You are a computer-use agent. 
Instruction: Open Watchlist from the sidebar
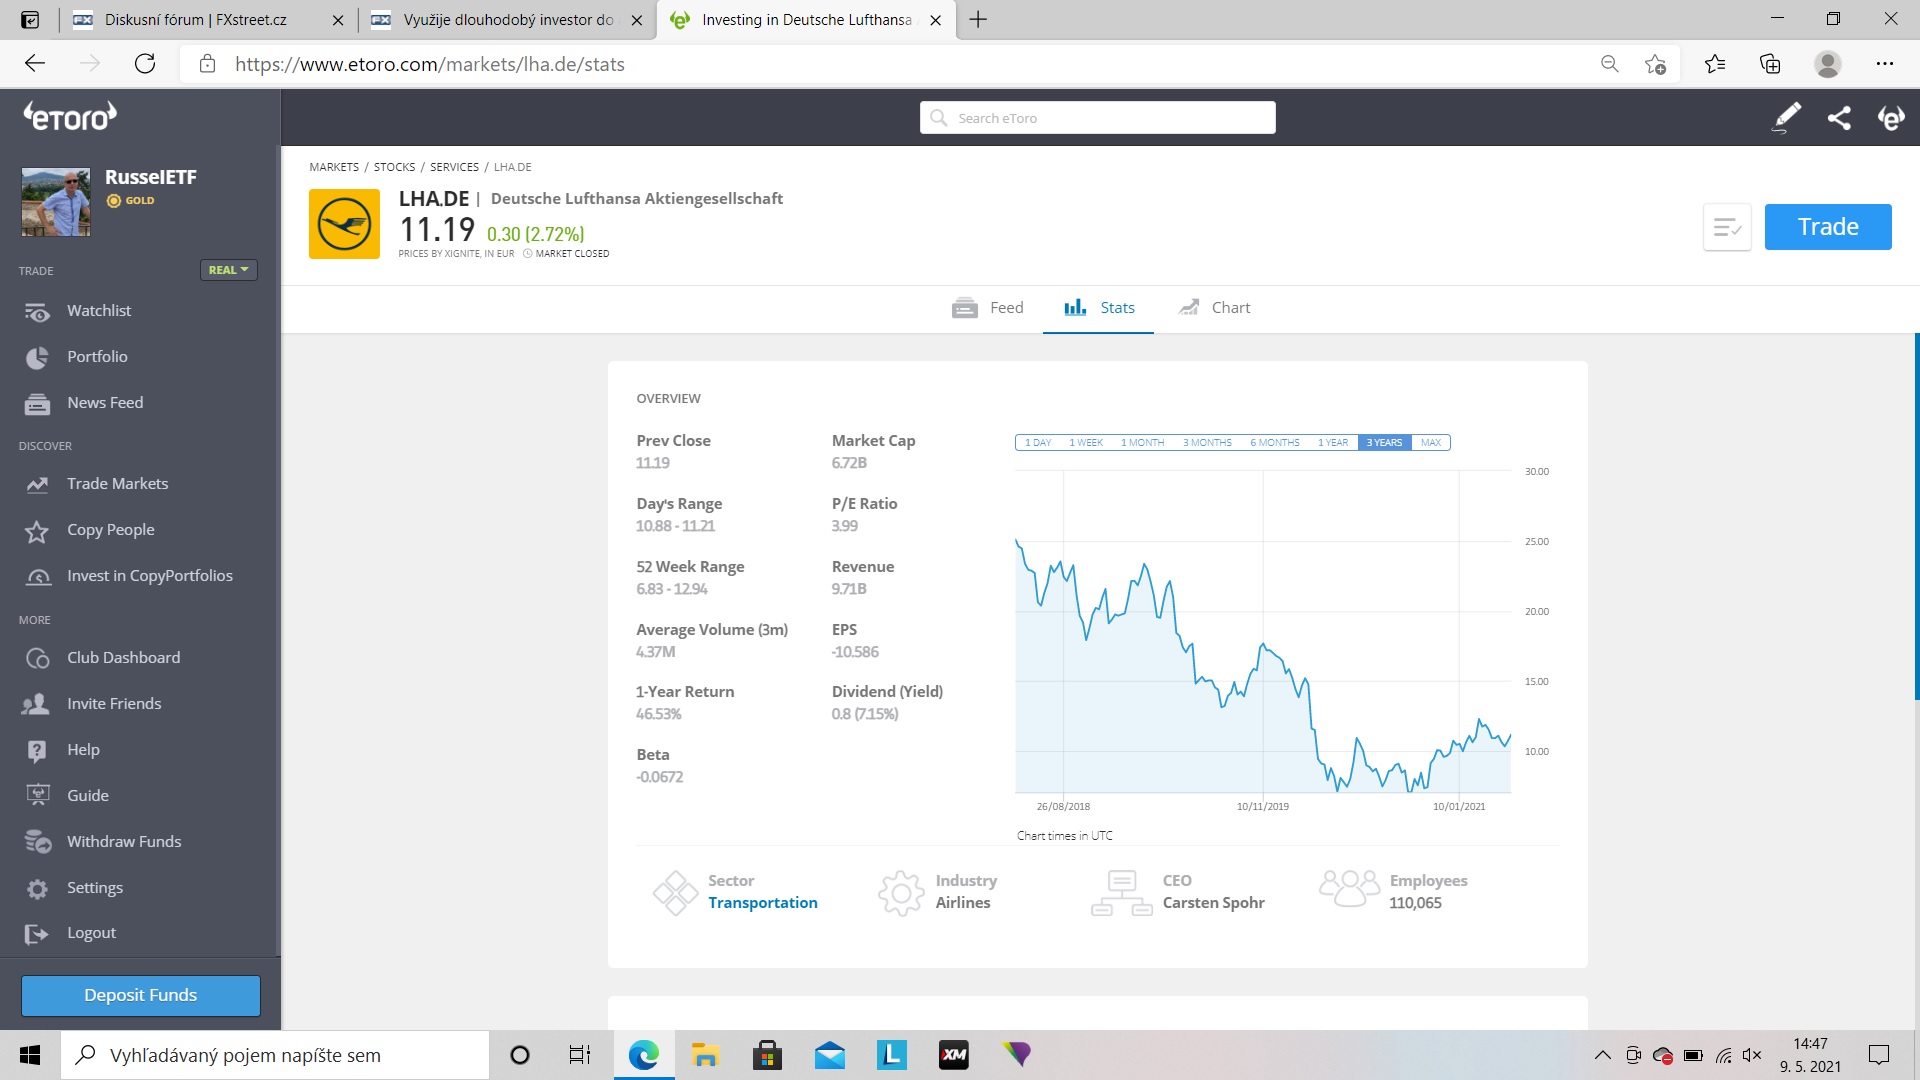[98, 311]
